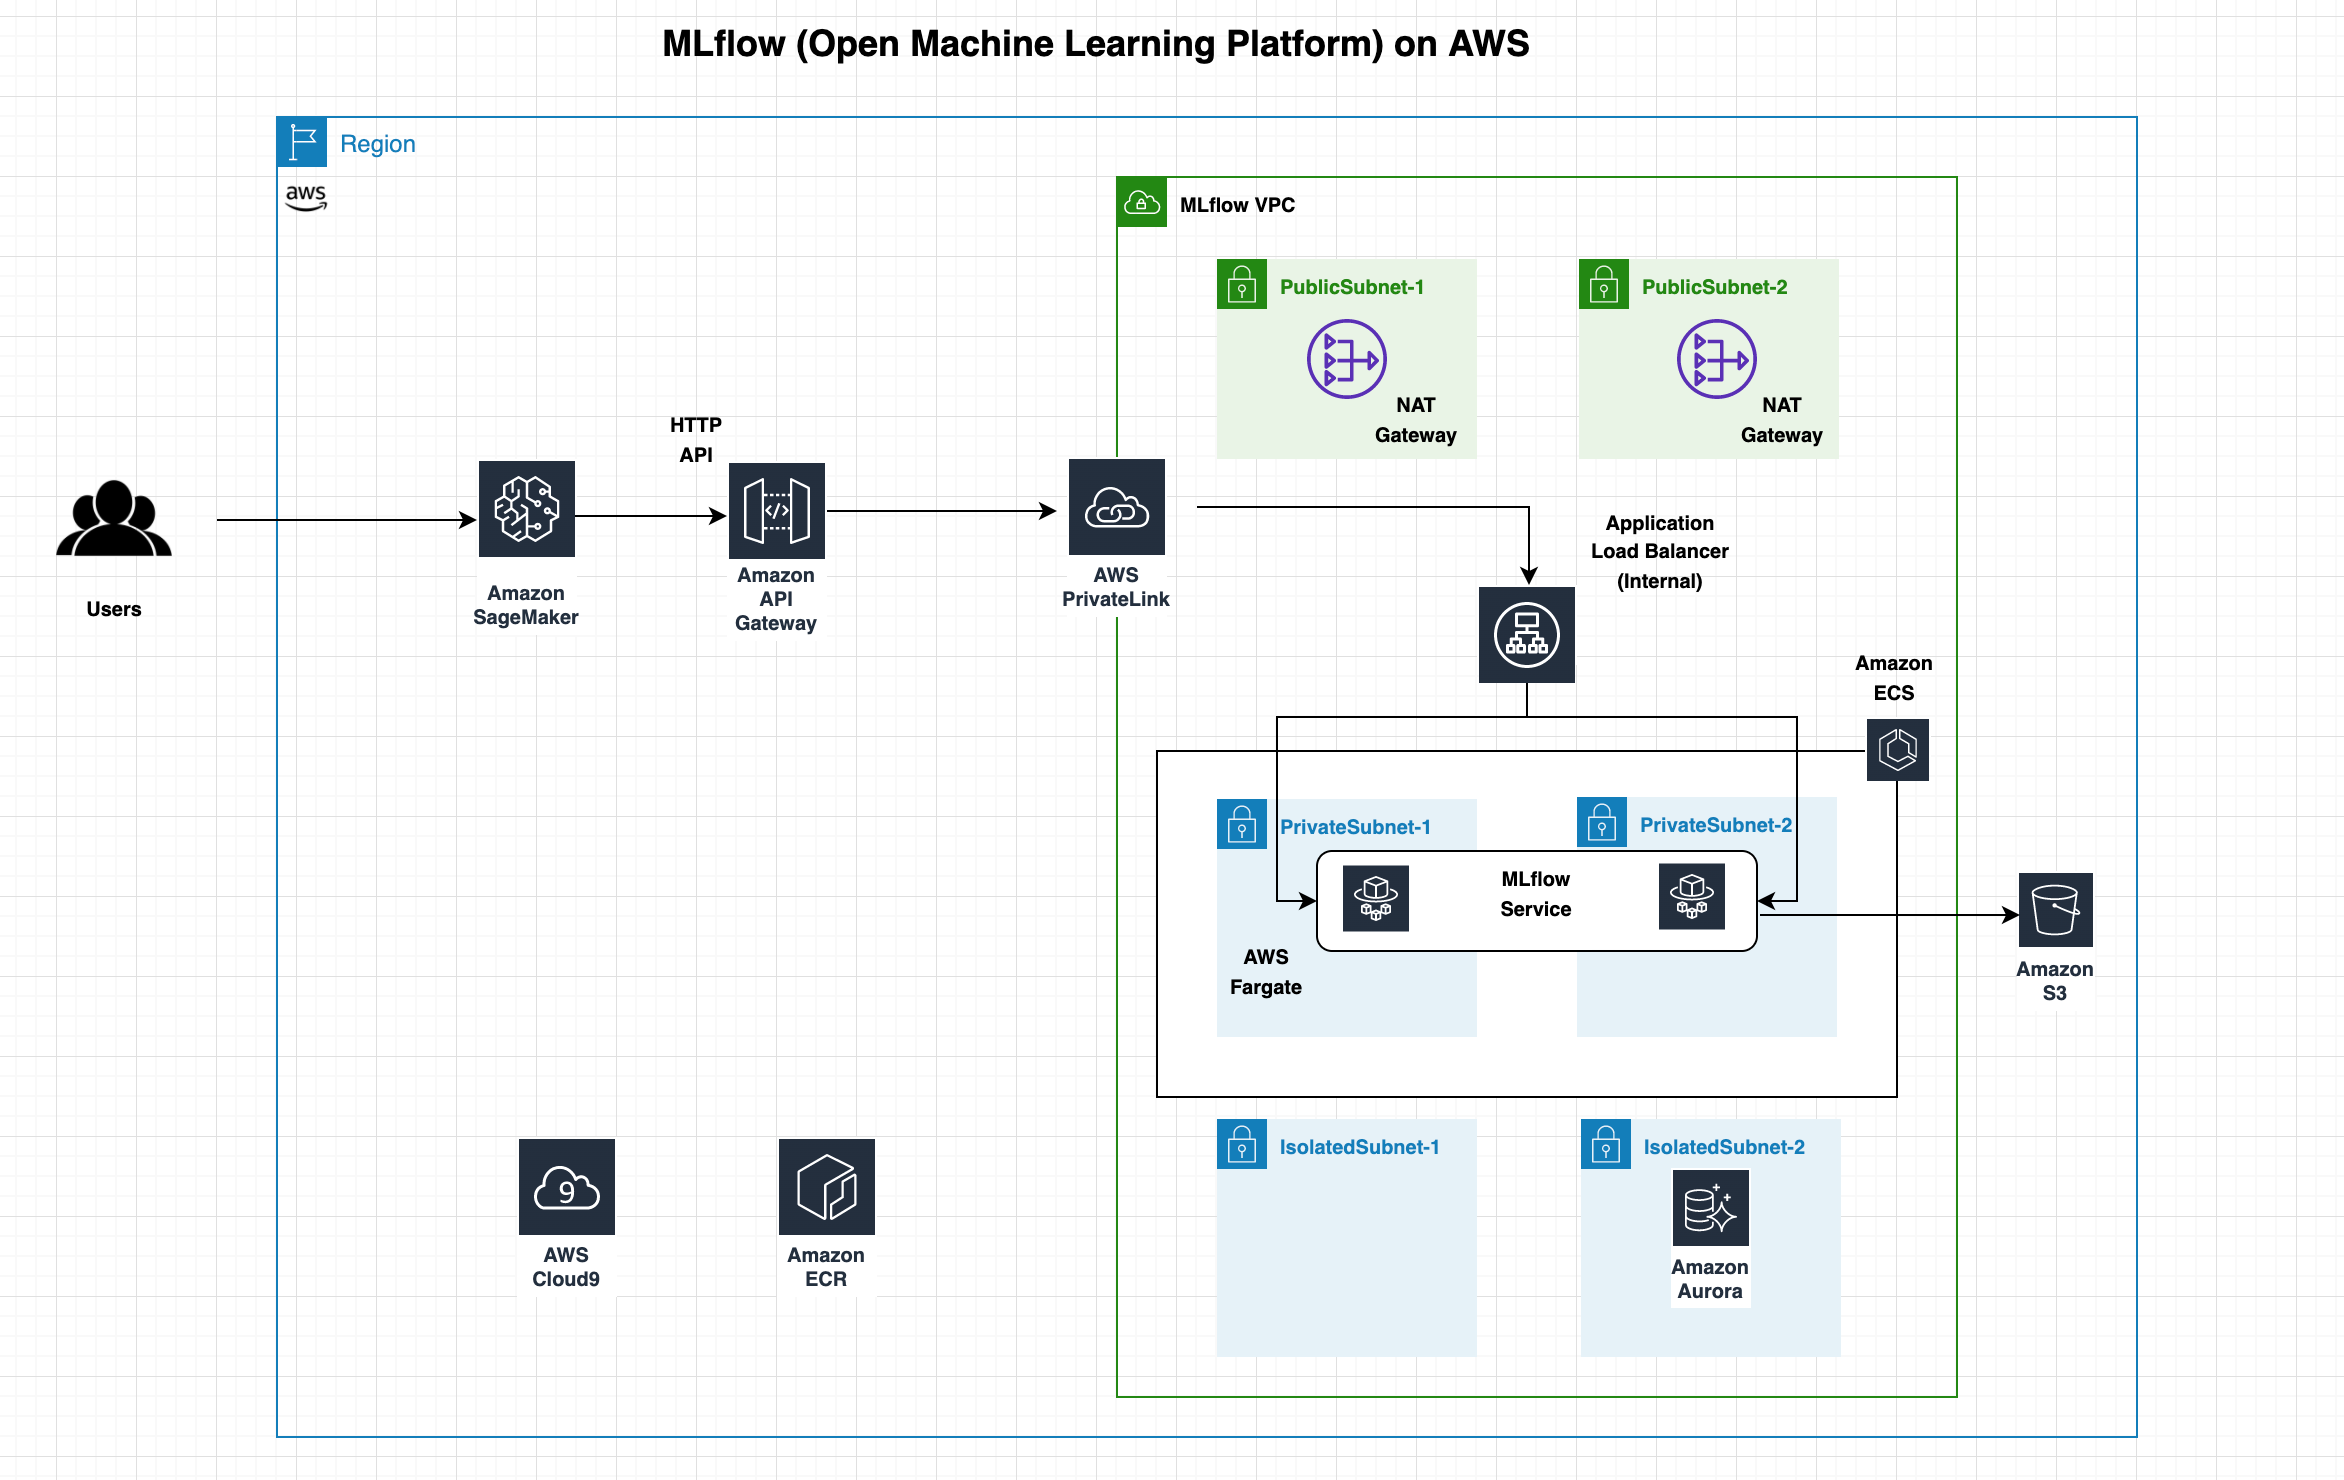Select the Amazon API Gateway icon
2344x1480 pixels.
point(777,511)
